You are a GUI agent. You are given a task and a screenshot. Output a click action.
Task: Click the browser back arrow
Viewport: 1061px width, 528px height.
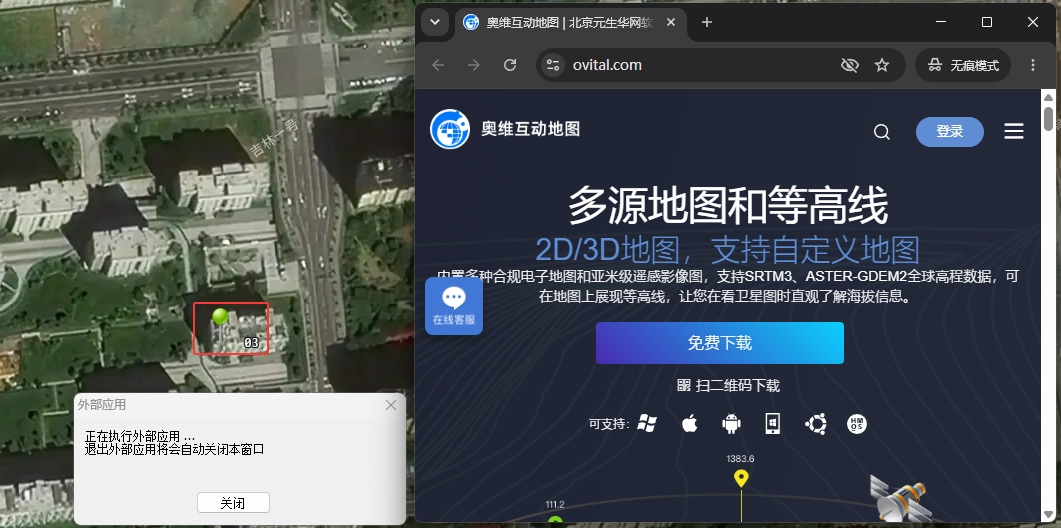pos(438,65)
